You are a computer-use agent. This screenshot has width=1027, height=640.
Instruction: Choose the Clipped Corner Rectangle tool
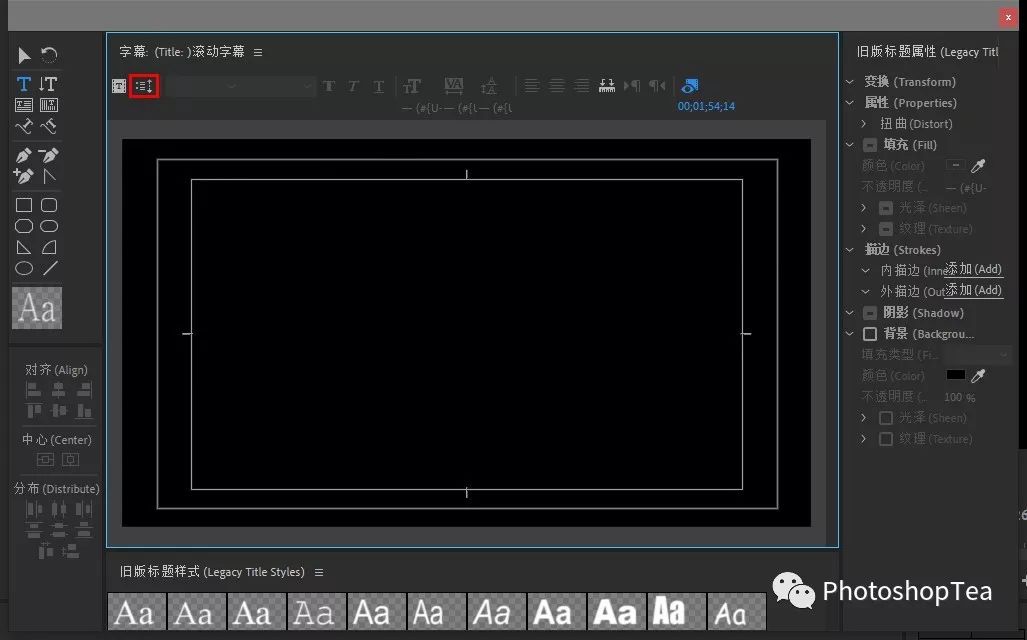pos(24,226)
